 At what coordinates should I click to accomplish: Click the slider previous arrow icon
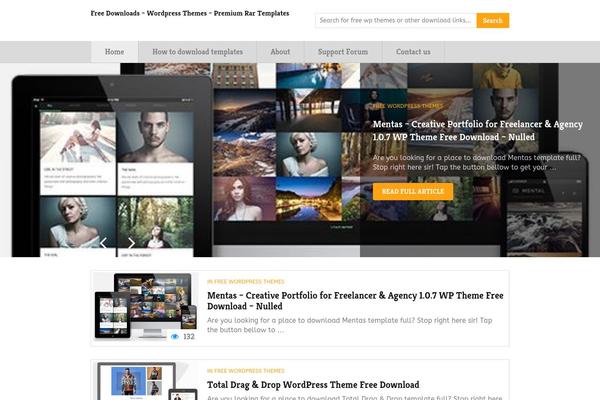pos(103,243)
